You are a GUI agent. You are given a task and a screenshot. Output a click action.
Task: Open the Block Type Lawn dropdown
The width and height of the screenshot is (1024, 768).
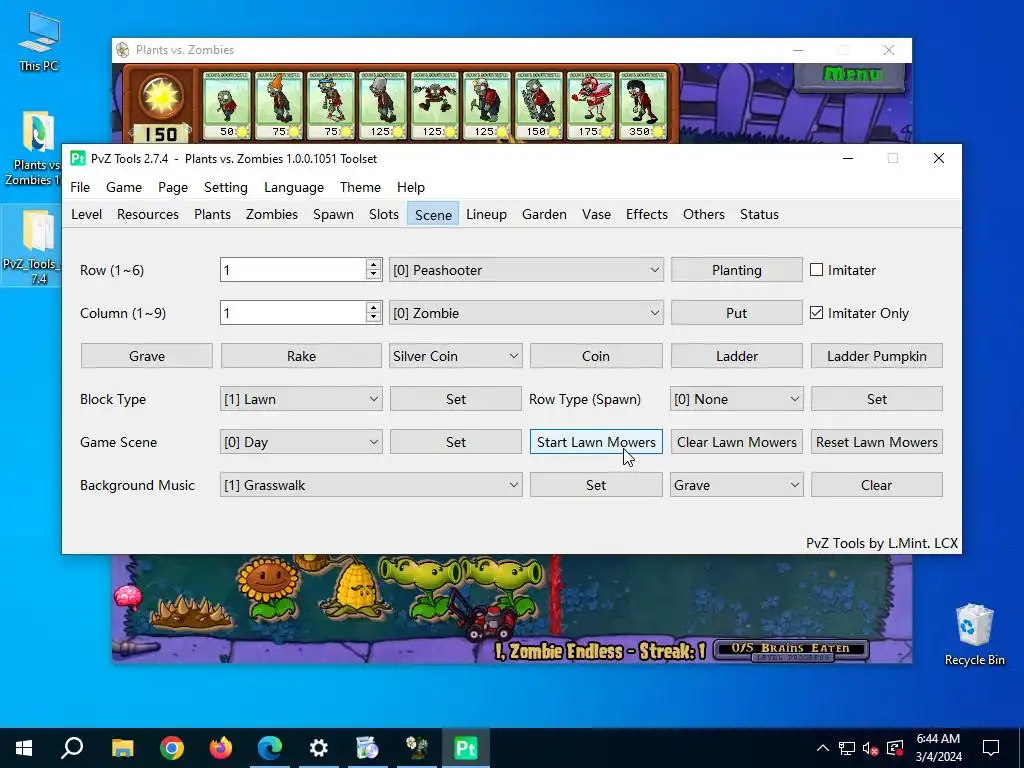click(301, 399)
